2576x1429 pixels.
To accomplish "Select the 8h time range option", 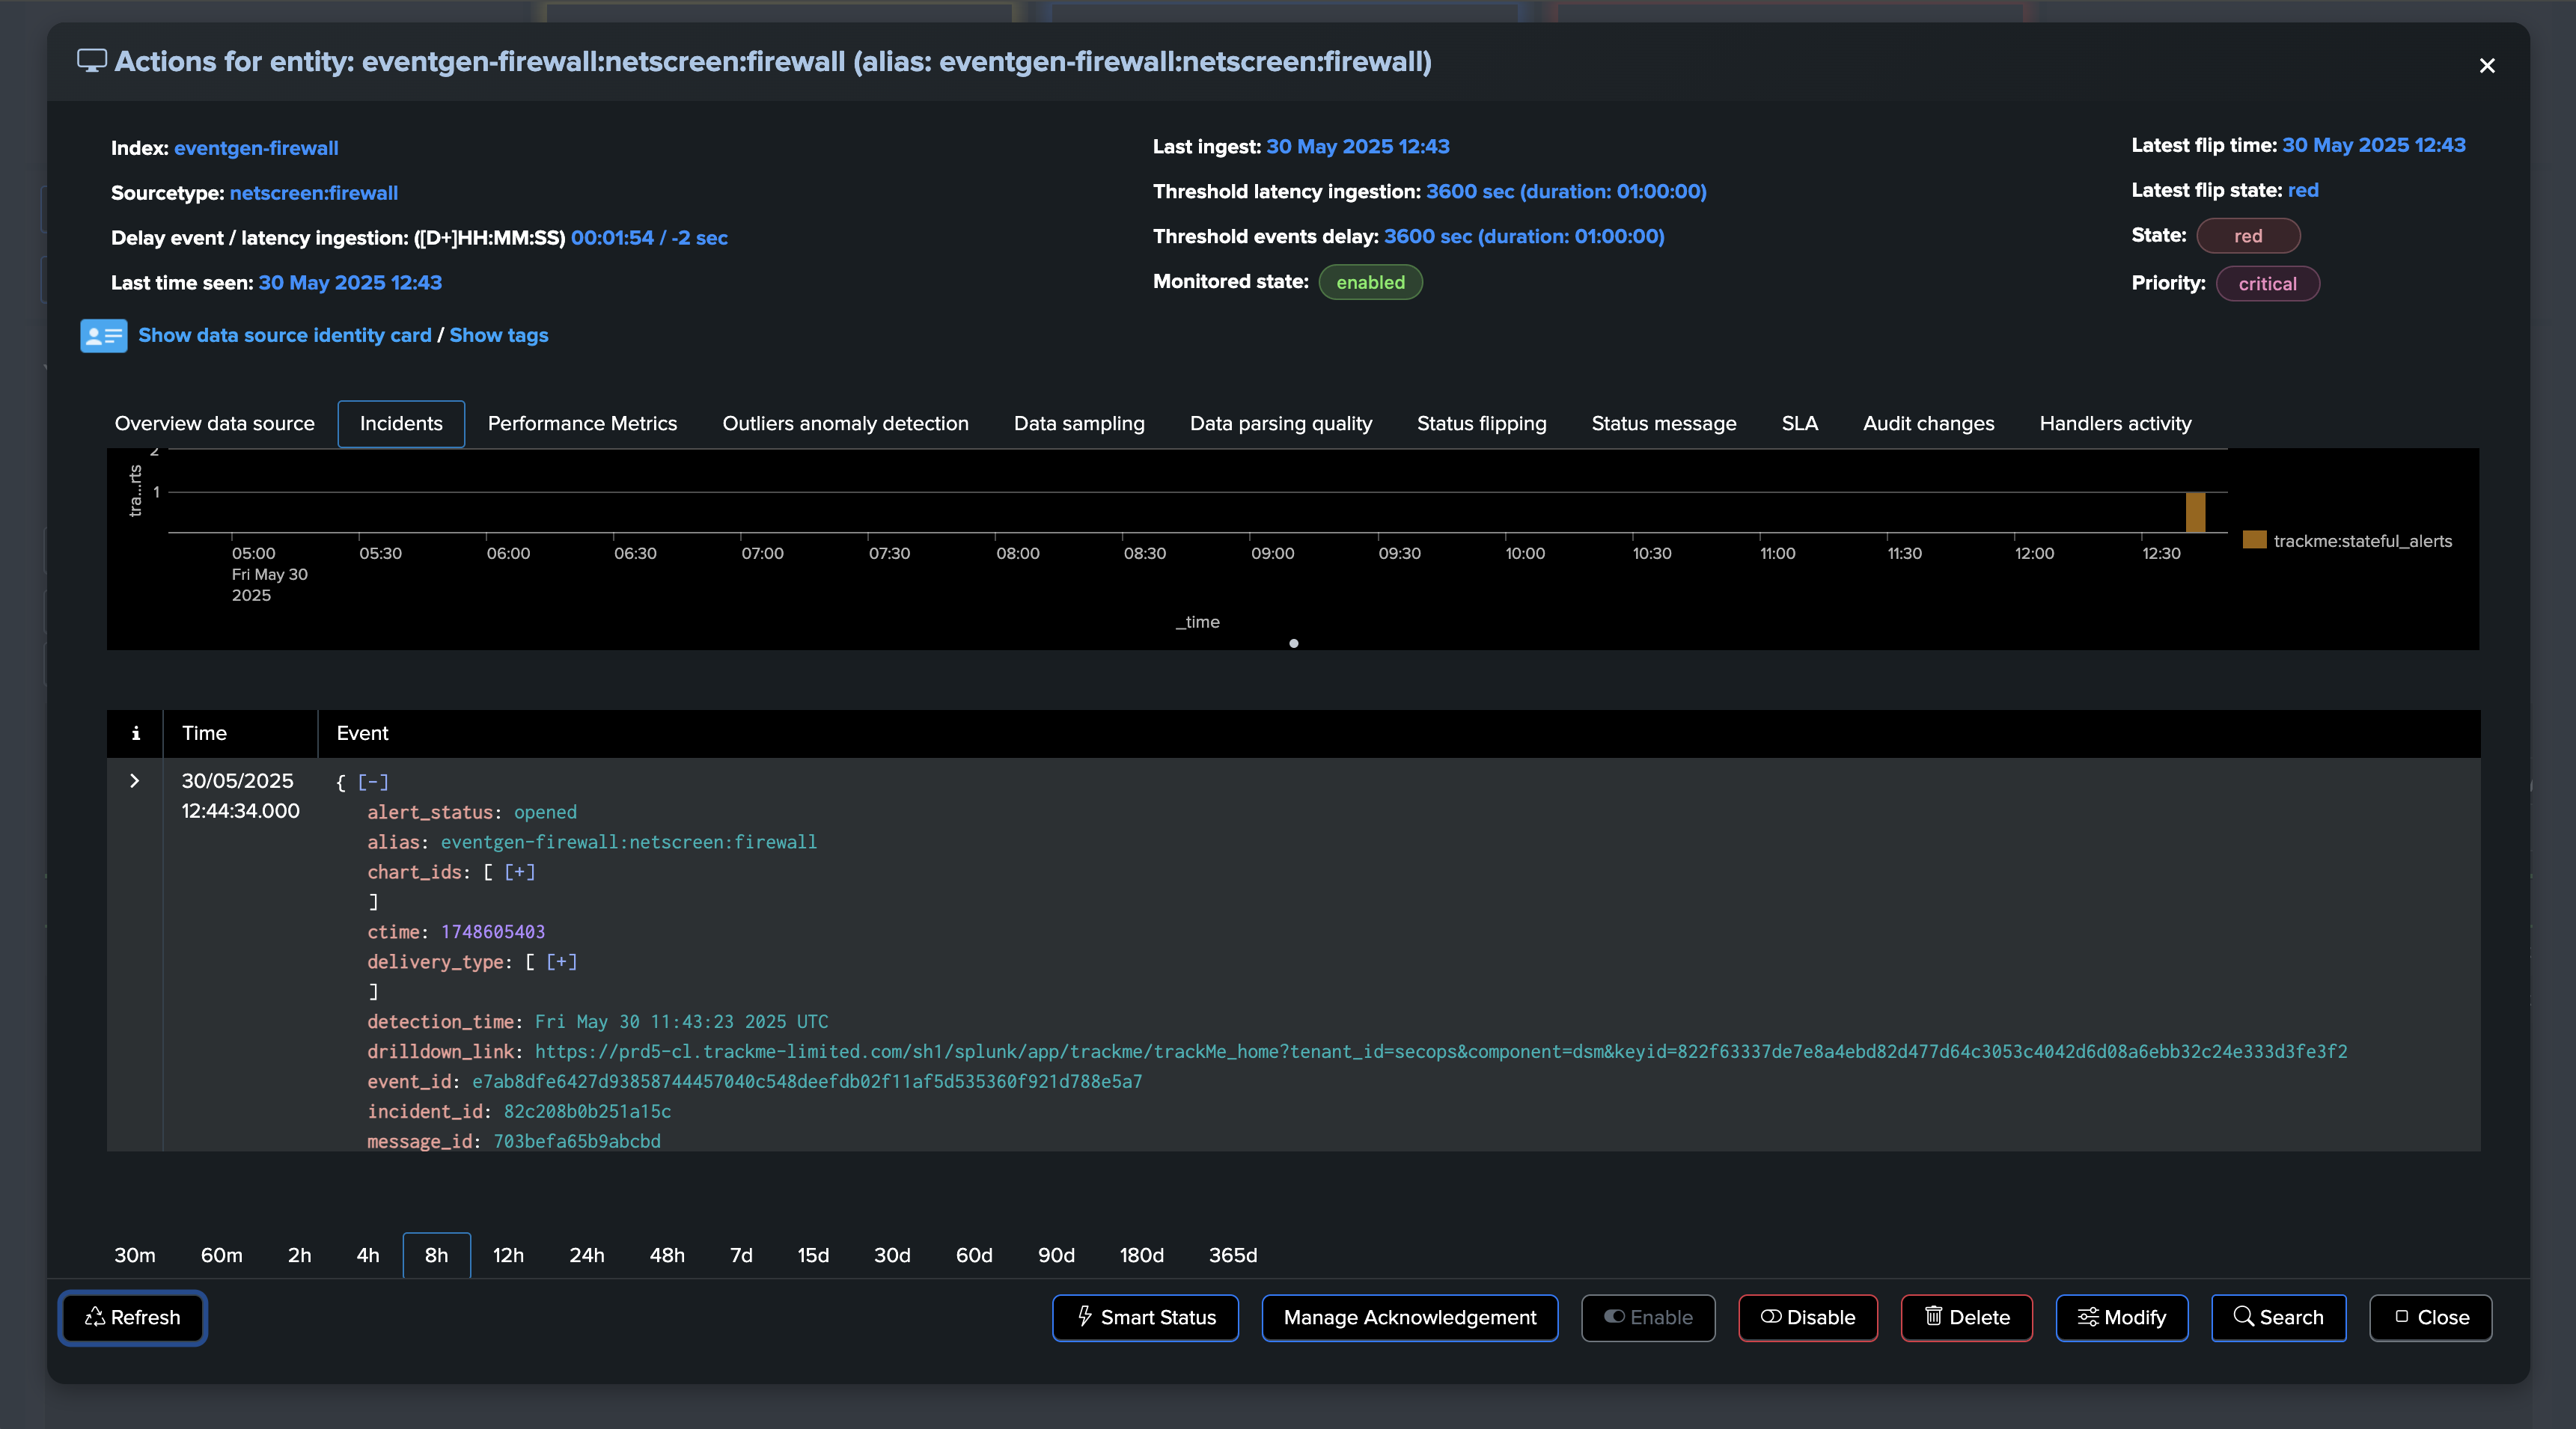I will click(436, 1255).
